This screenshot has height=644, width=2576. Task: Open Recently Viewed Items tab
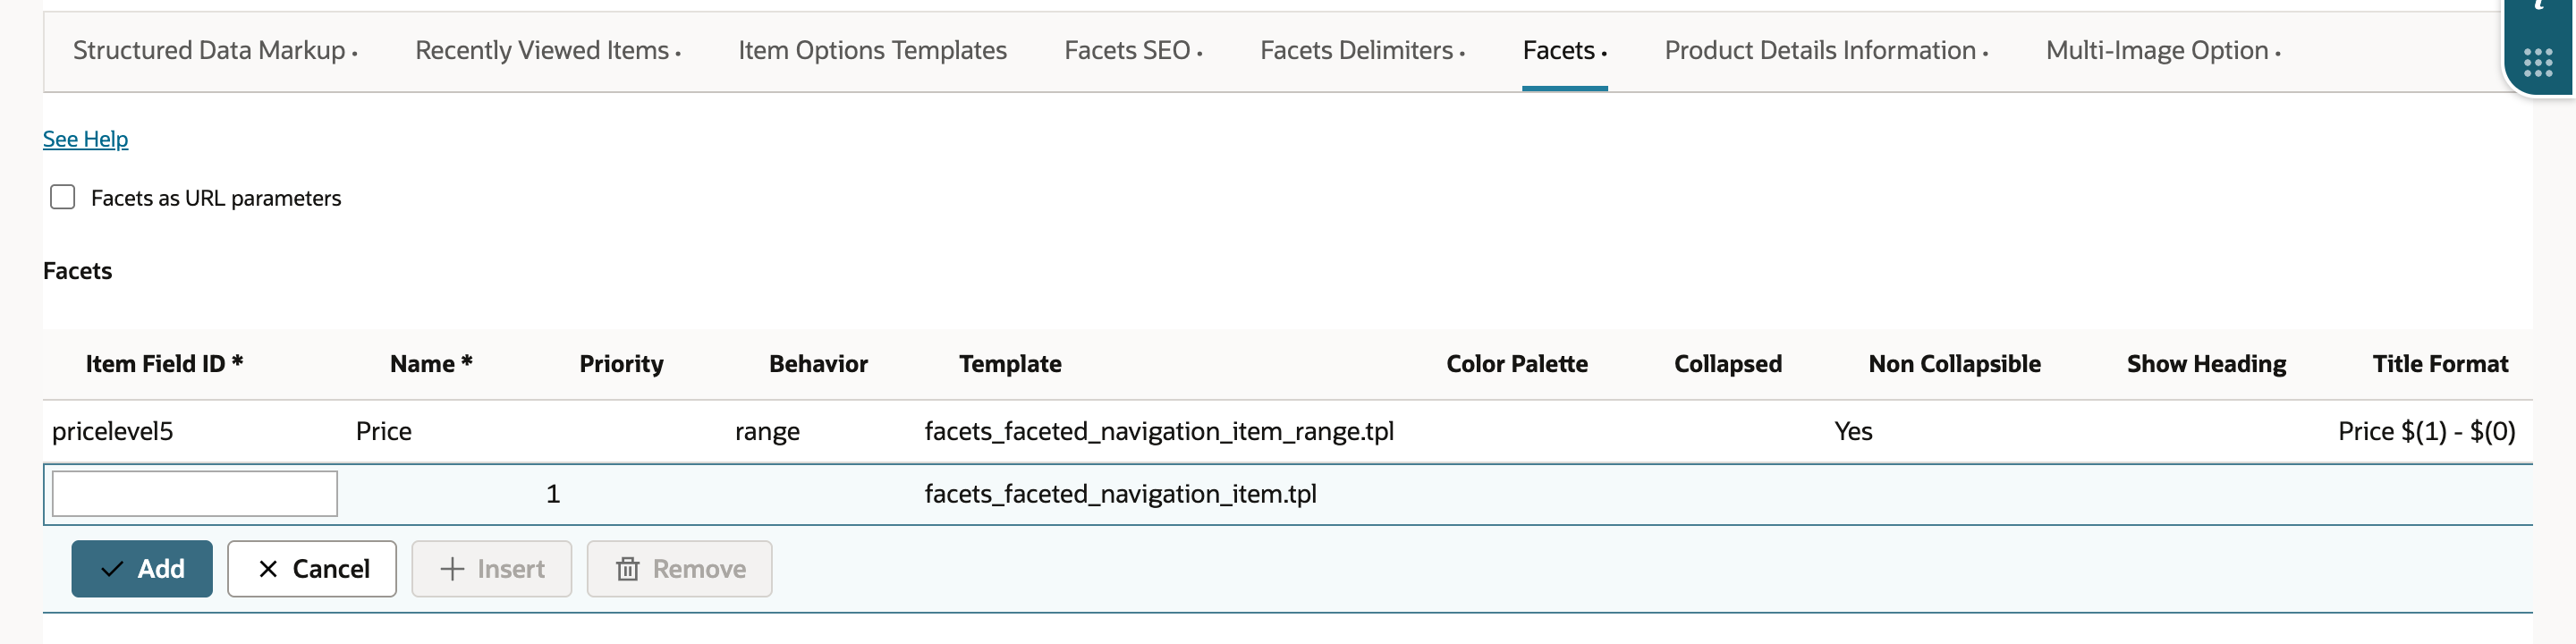548,51
